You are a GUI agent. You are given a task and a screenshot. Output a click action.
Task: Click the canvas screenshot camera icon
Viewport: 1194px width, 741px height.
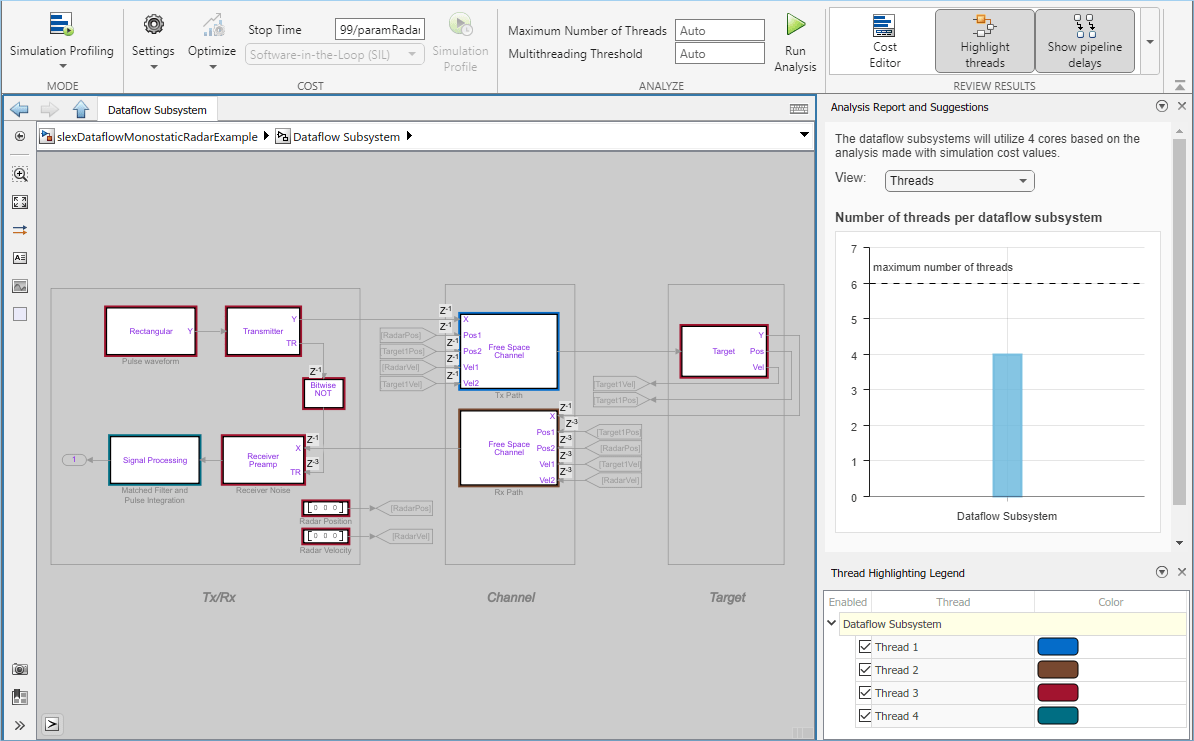pos(20,669)
